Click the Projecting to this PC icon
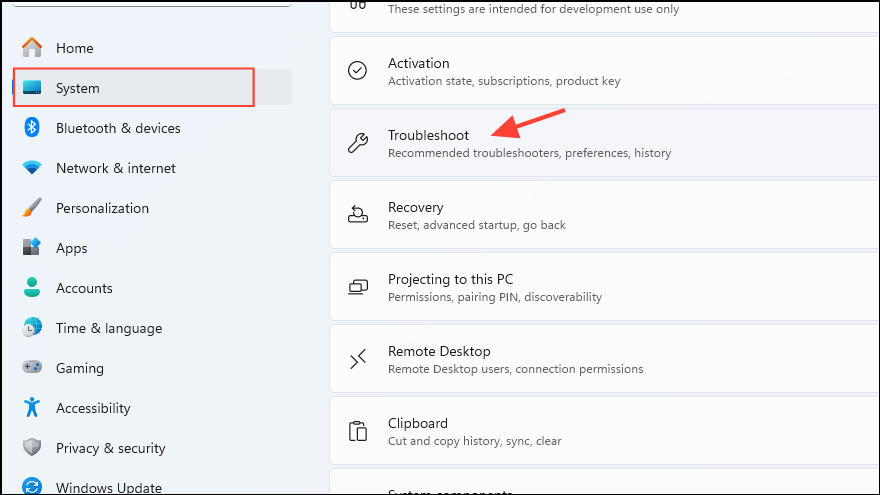This screenshot has height=495, width=880. point(357,287)
